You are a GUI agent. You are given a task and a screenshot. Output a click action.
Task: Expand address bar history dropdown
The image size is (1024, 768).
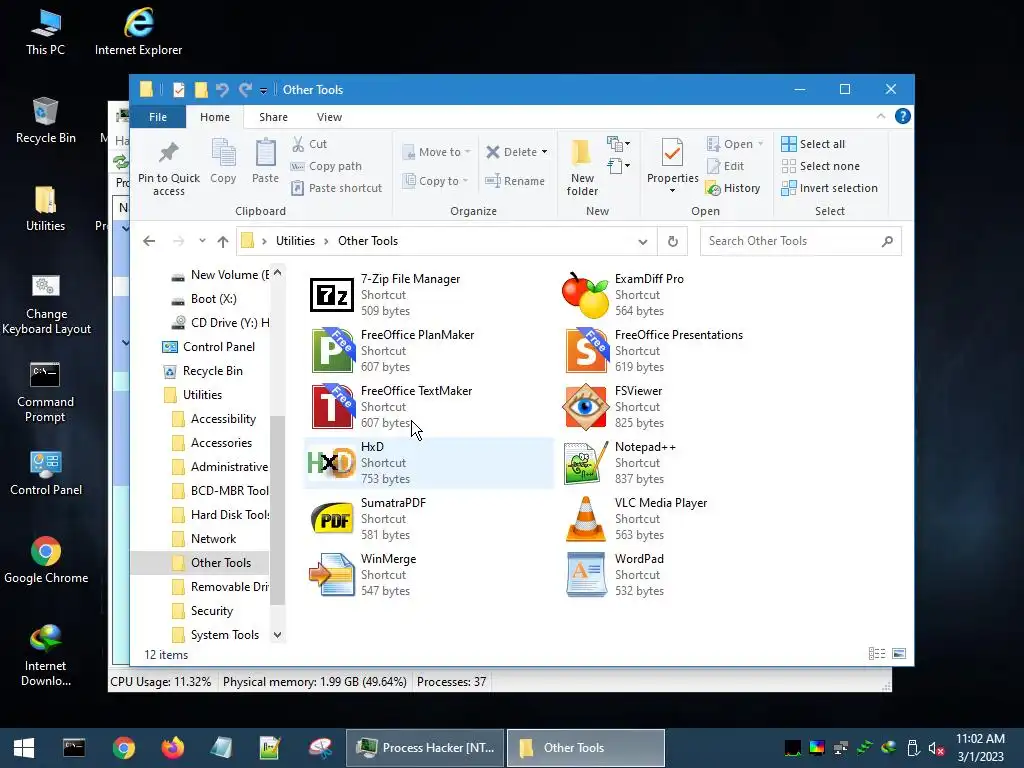pos(643,242)
